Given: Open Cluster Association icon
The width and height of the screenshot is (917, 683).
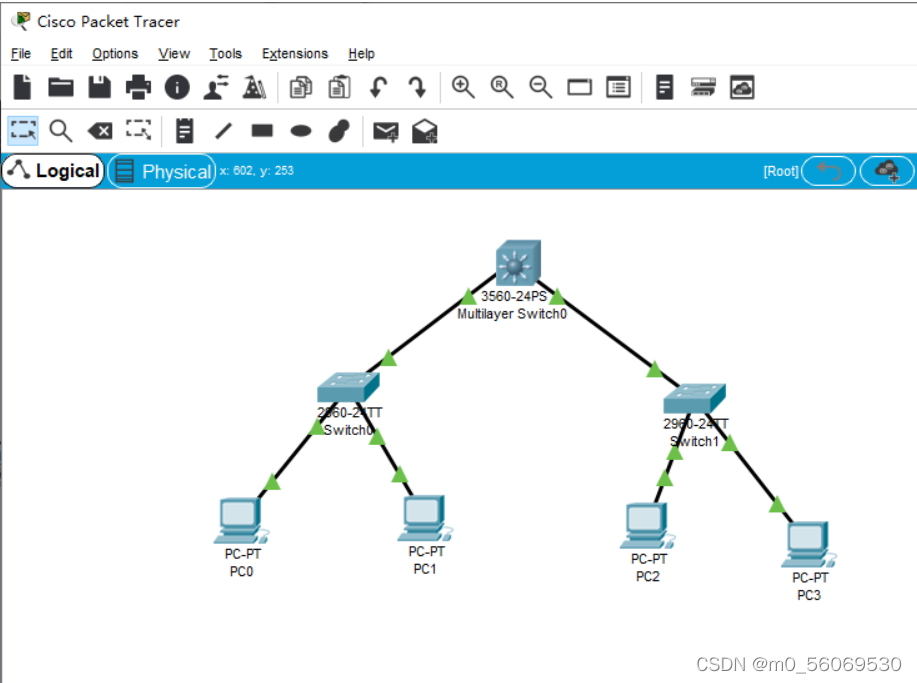Looking at the screenshot, I should click(x=703, y=87).
